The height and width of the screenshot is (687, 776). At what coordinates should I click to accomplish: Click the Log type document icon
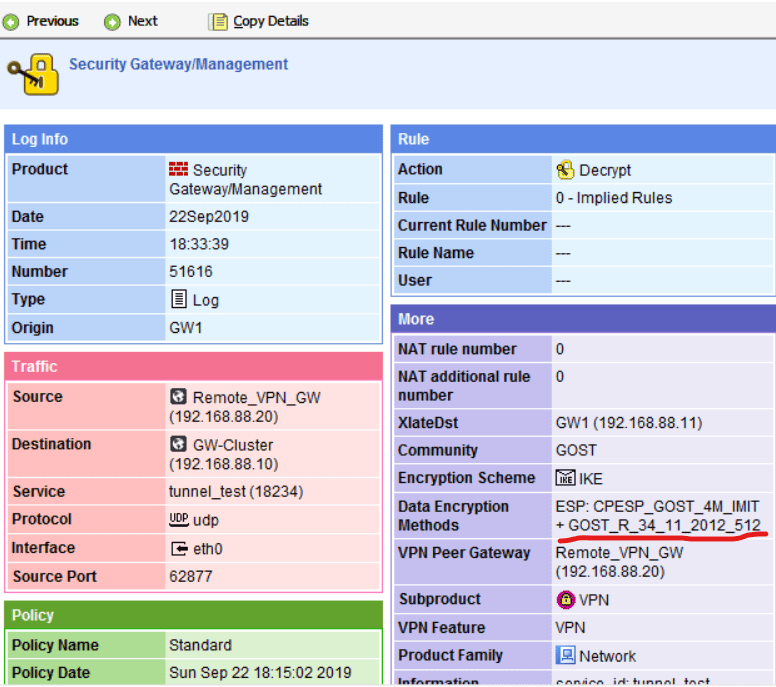(178, 299)
